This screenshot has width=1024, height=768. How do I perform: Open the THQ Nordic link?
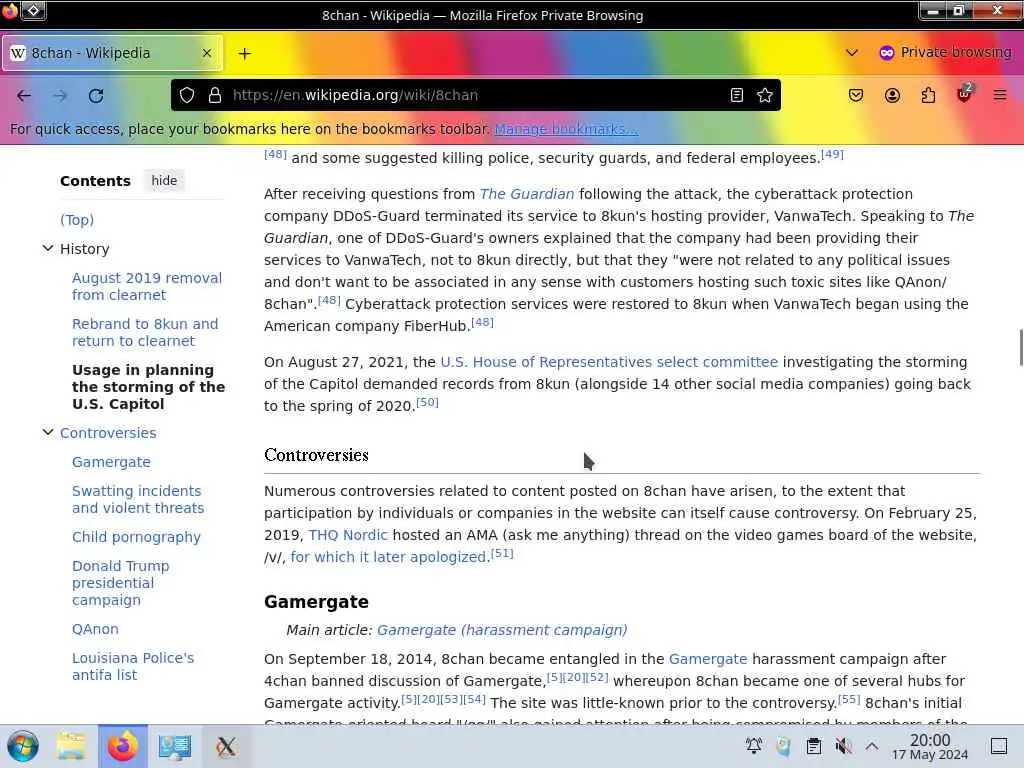click(x=347, y=535)
